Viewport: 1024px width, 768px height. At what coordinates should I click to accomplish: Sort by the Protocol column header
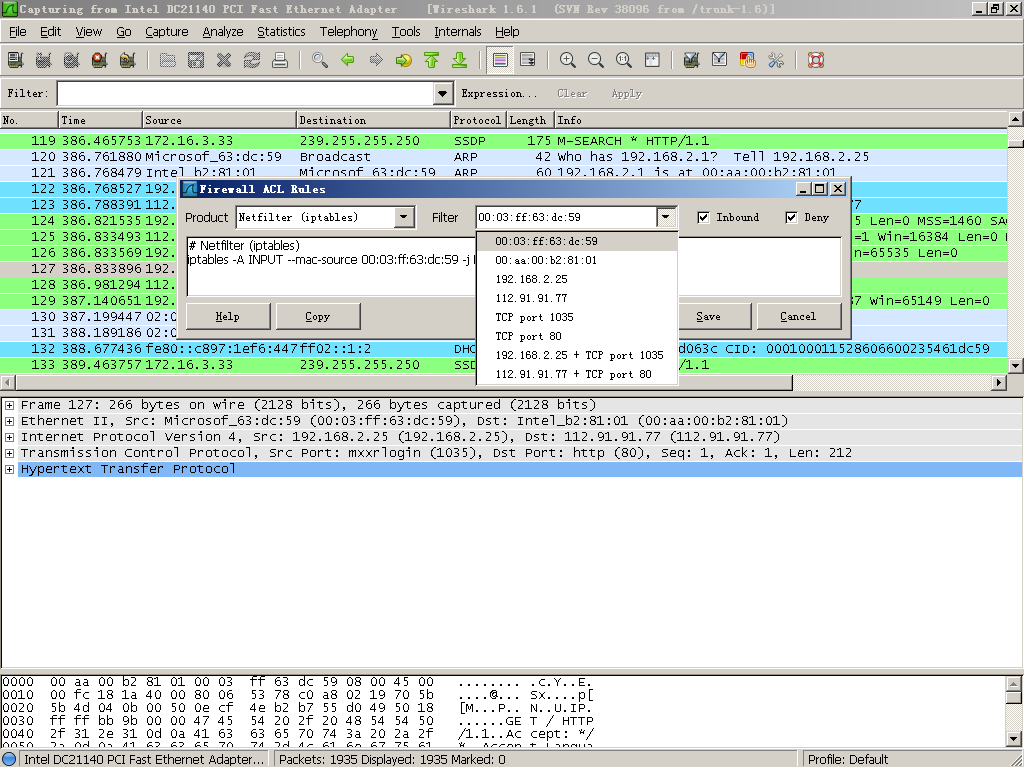tap(477, 120)
